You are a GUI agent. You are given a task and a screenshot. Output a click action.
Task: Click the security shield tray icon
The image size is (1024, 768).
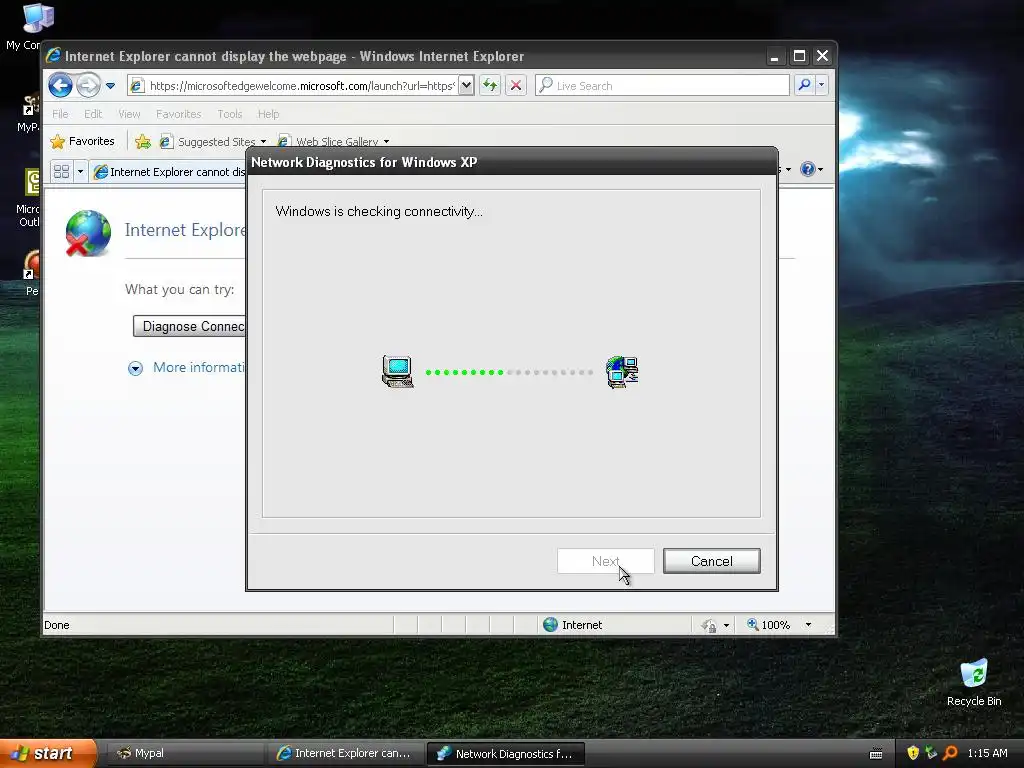coord(912,753)
